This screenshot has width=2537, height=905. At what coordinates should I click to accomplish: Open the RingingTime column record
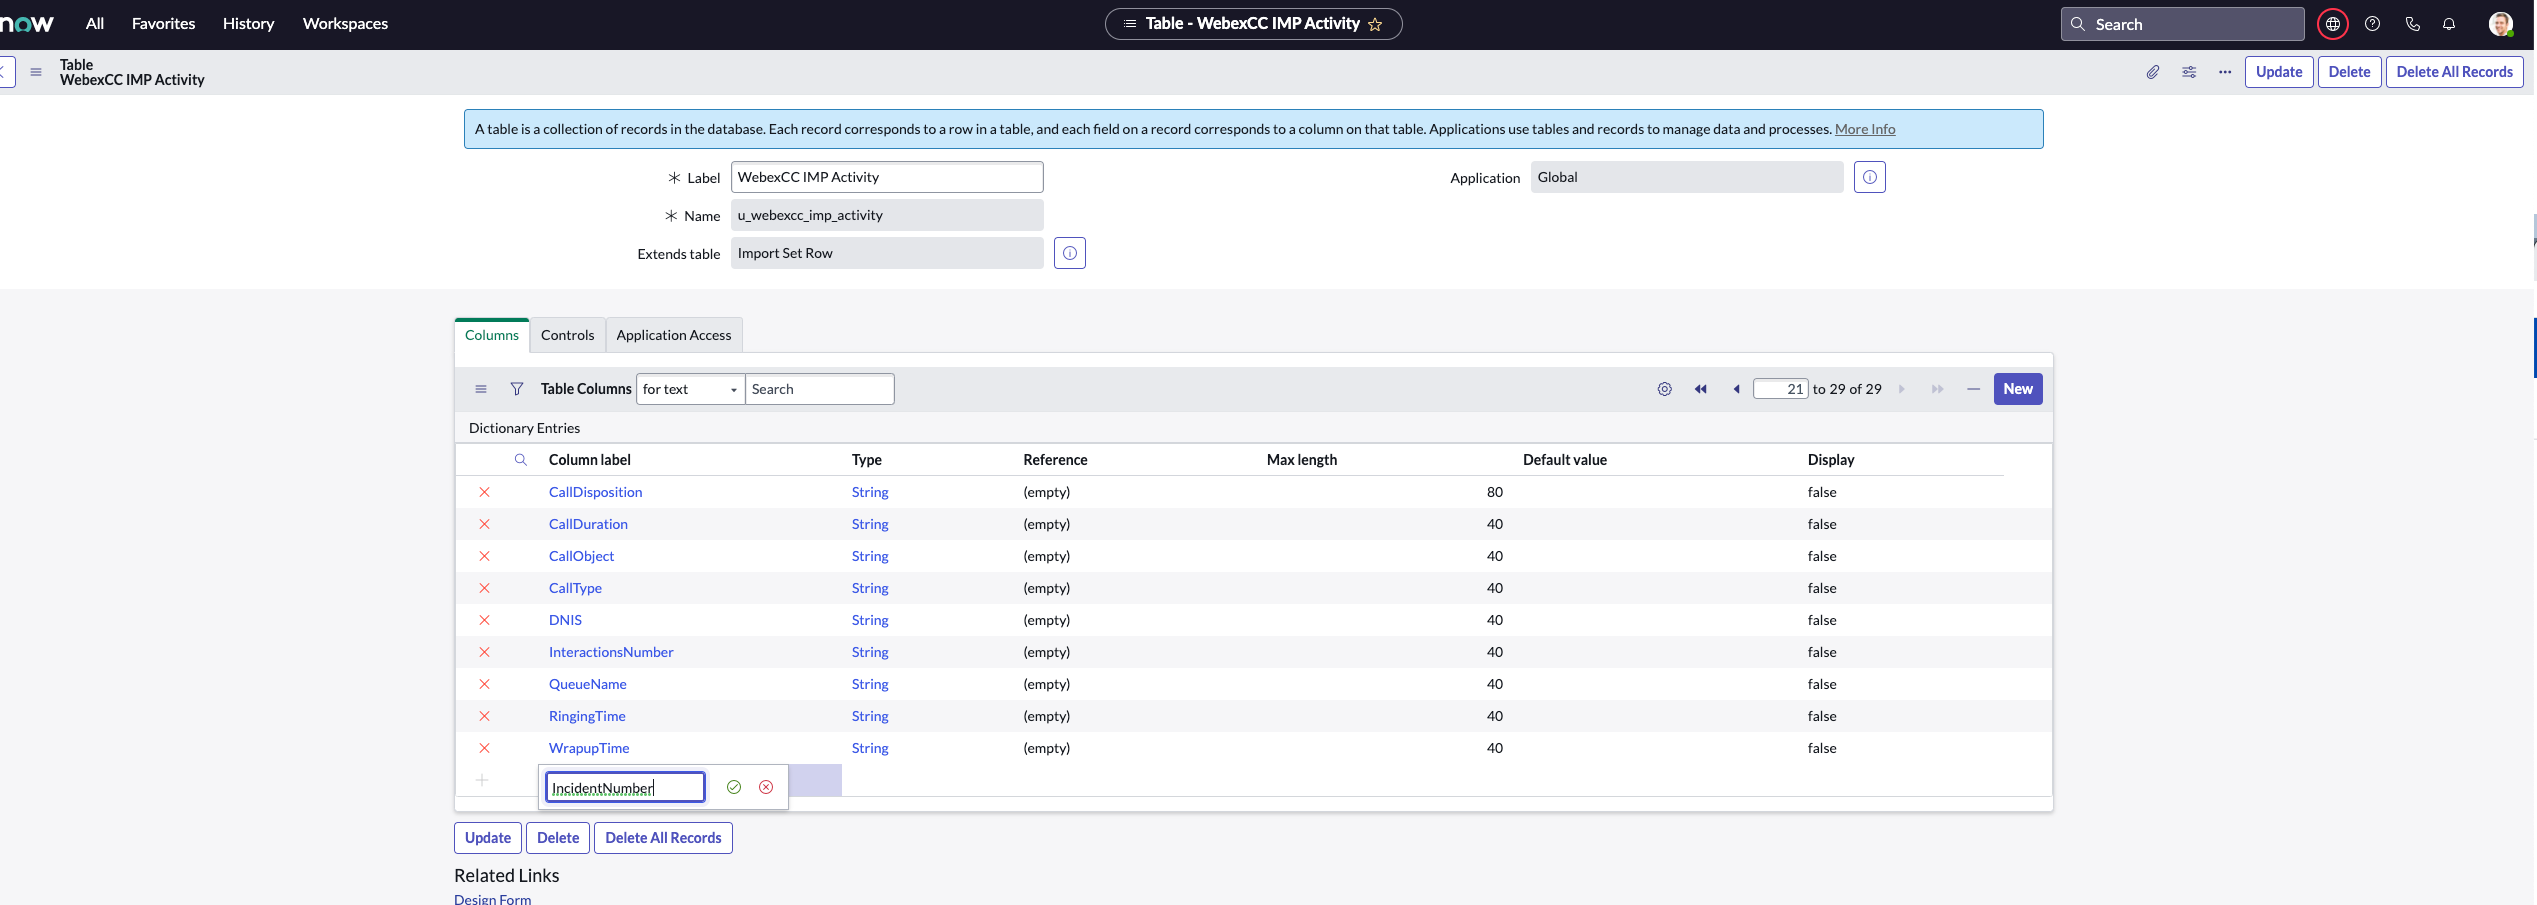pyautogui.click(x=587, y=716)
